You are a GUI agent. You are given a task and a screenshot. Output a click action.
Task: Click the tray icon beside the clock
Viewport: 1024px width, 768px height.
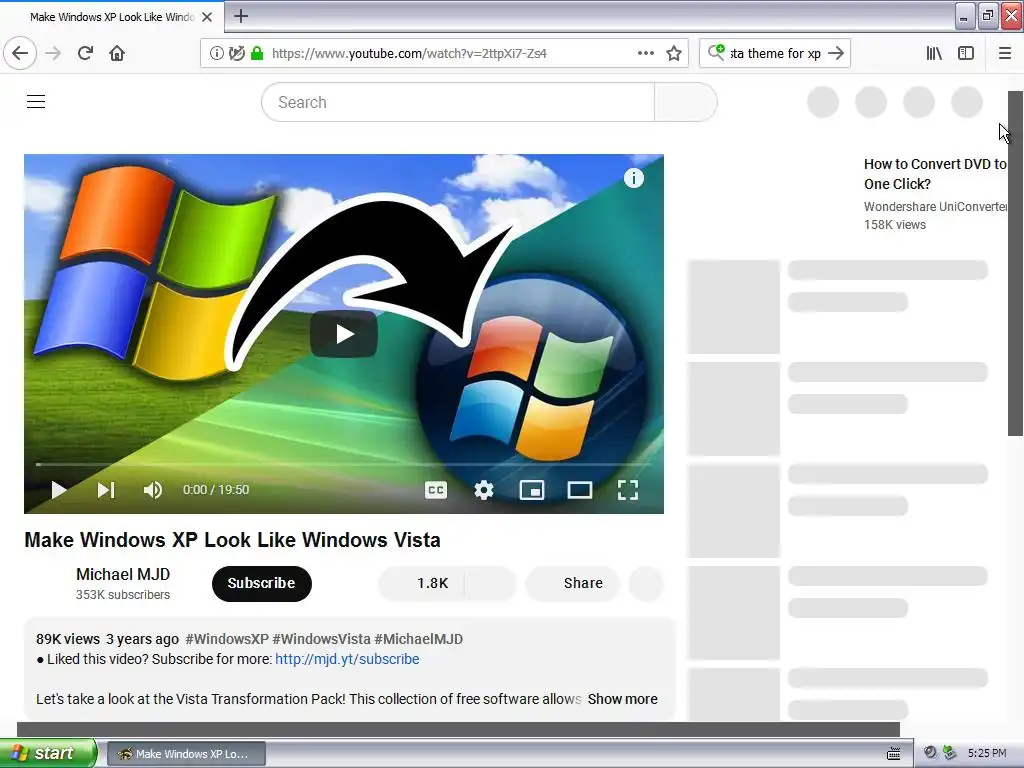click(950, 753)
